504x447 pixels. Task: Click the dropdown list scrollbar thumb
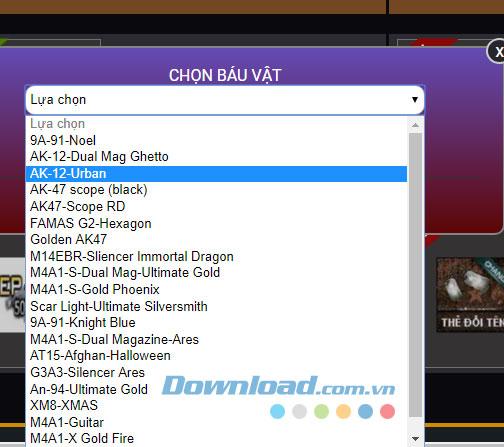(415, 275)
